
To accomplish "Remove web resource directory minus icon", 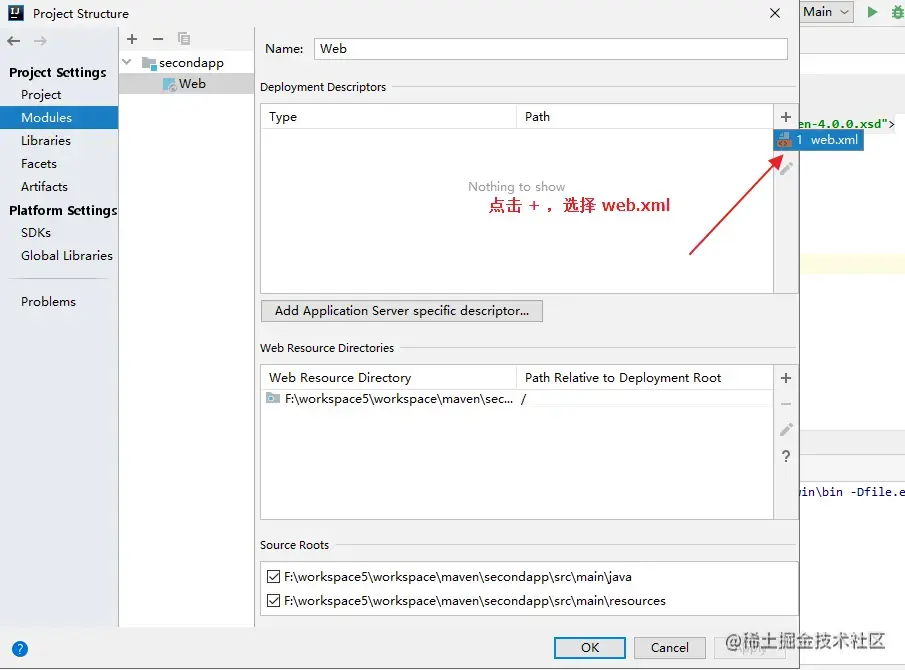I will click(x=786, y=404).
